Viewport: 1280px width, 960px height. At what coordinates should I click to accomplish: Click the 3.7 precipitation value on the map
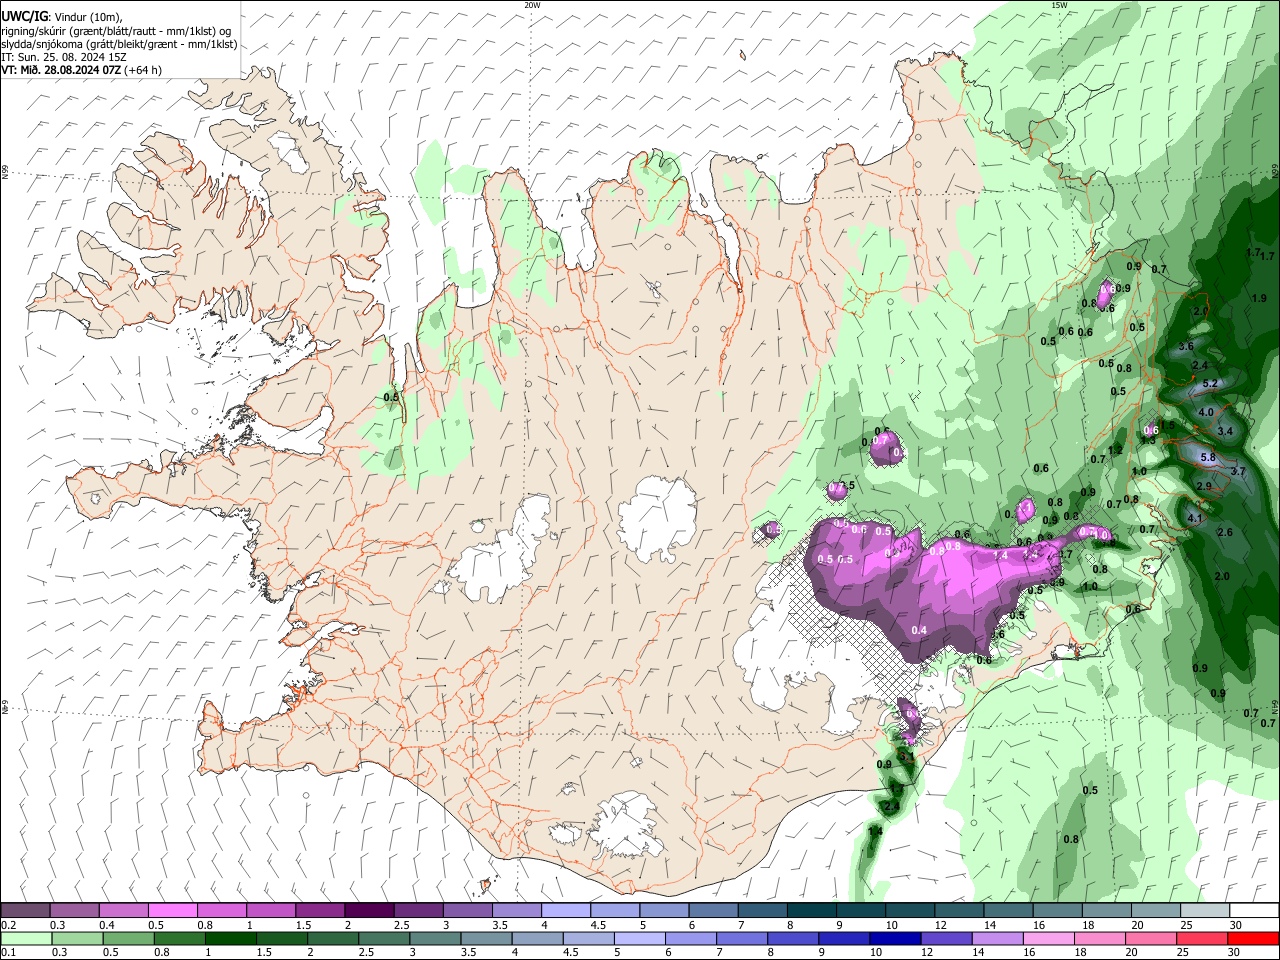[x=1237, y=471]
